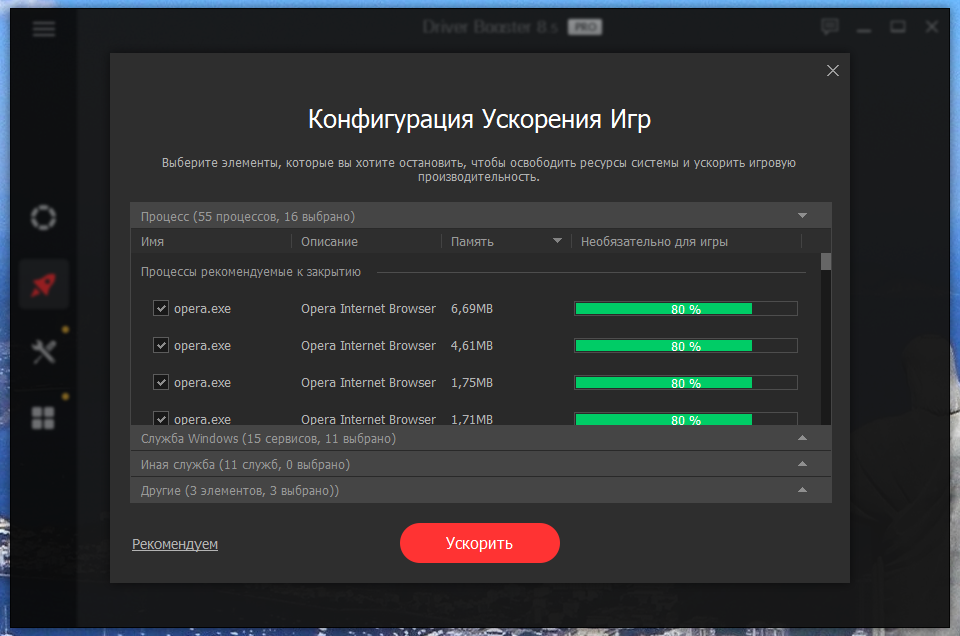The width and height of the screenshot is (960, 636).
Task: Click the Имя column header
Action: tap(153, 242)
